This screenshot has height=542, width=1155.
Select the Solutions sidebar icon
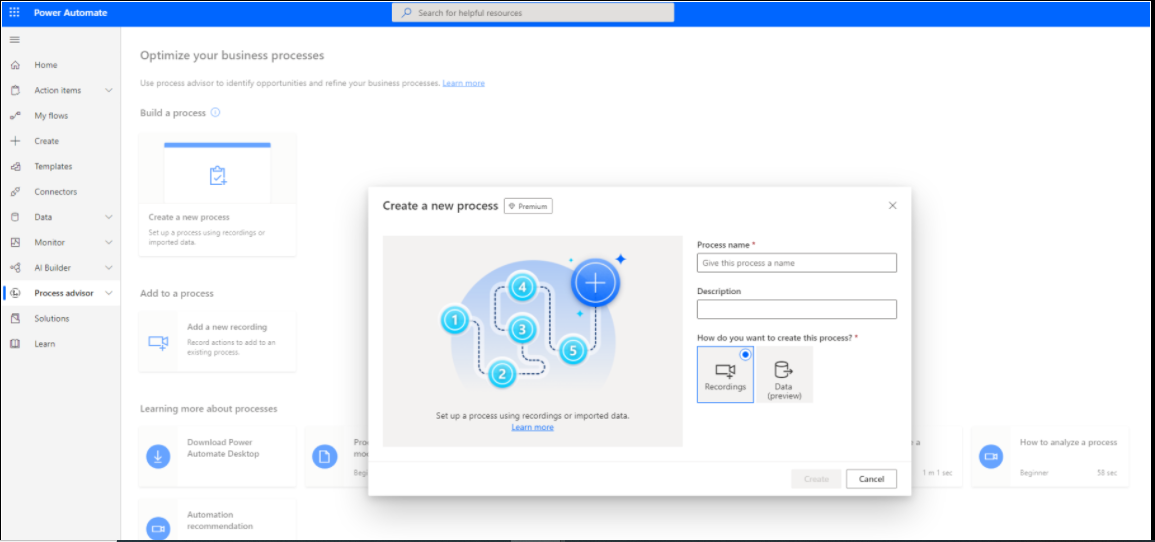tap(15, 319)
